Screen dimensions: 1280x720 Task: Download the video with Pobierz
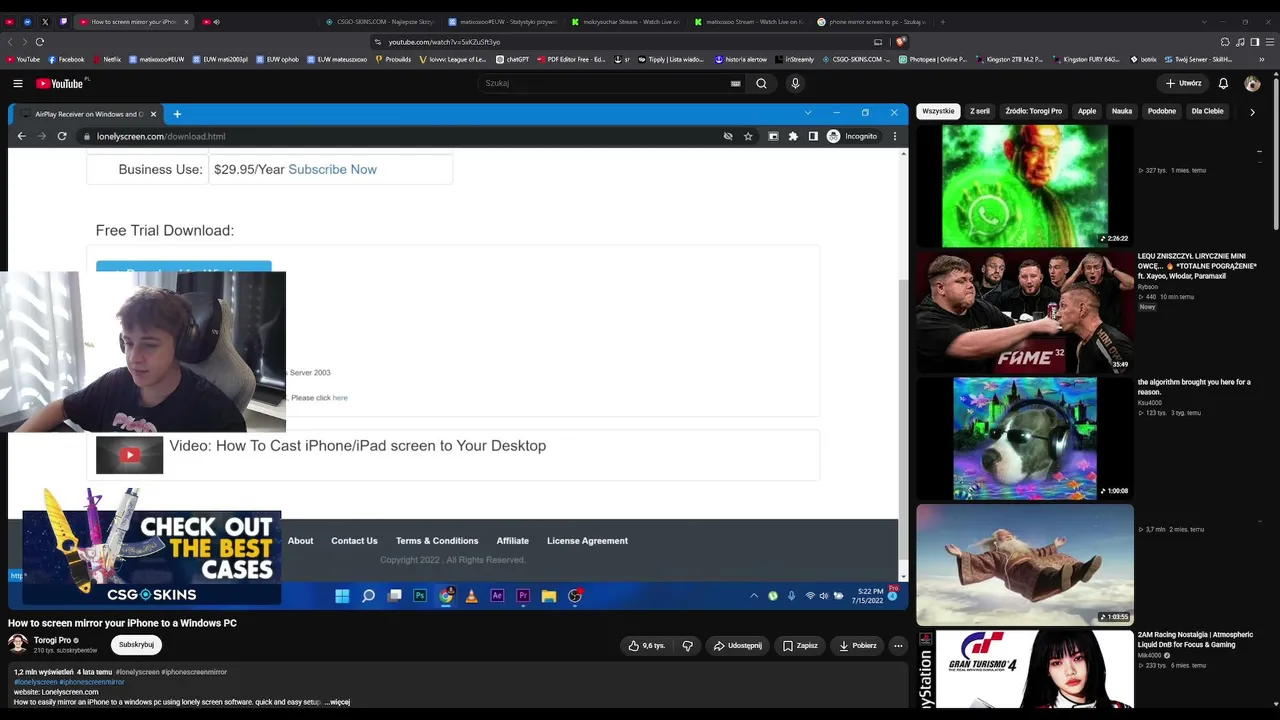tap(858, 646)
